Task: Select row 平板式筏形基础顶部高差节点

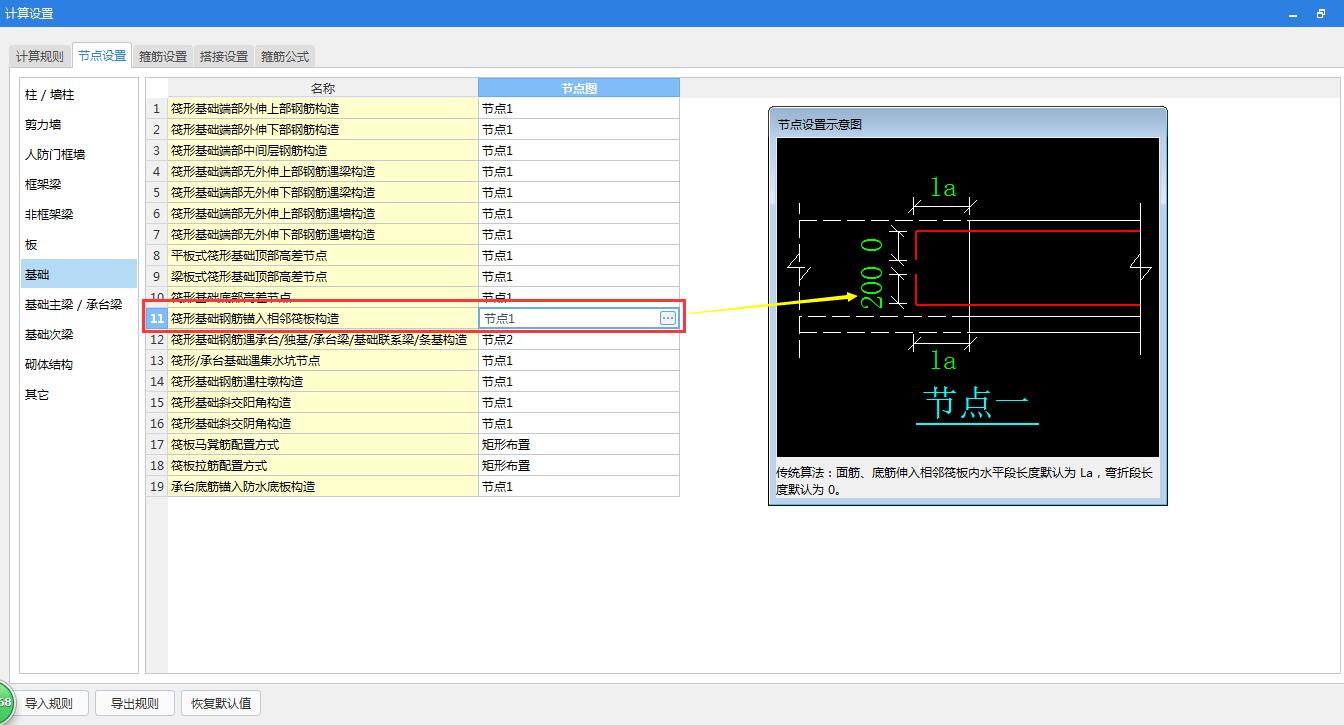Action: pyautogui.click(x=322, y=255)
